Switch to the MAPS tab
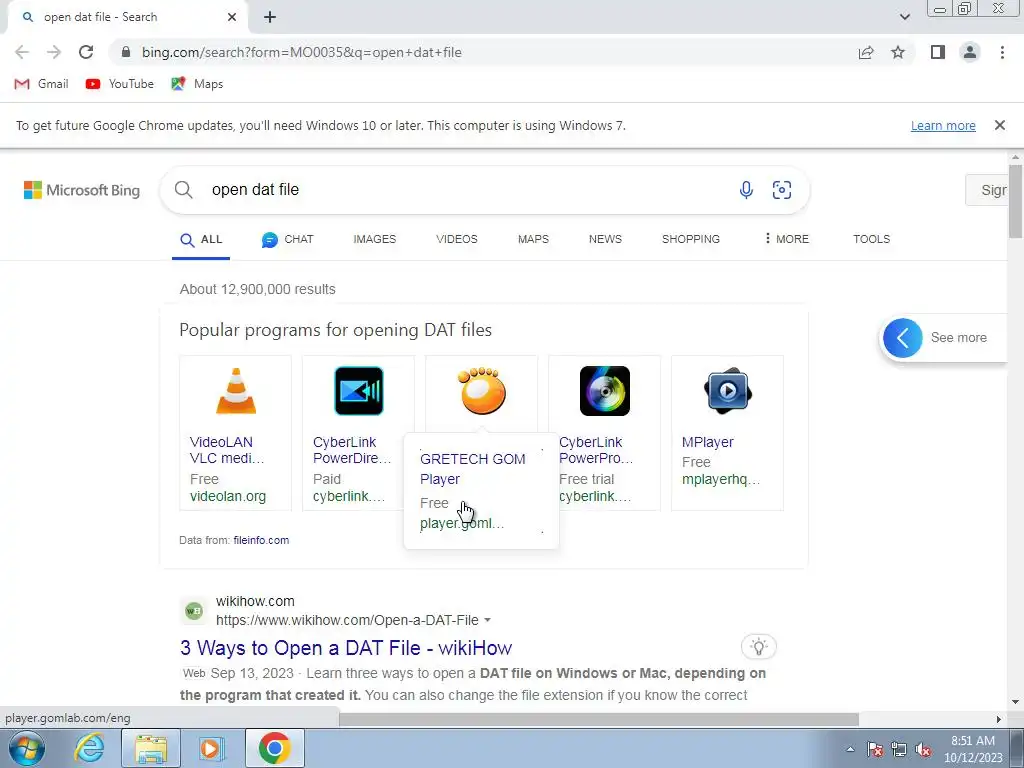The height and width of the screenshot is (768, 1024). coord(534,240)
